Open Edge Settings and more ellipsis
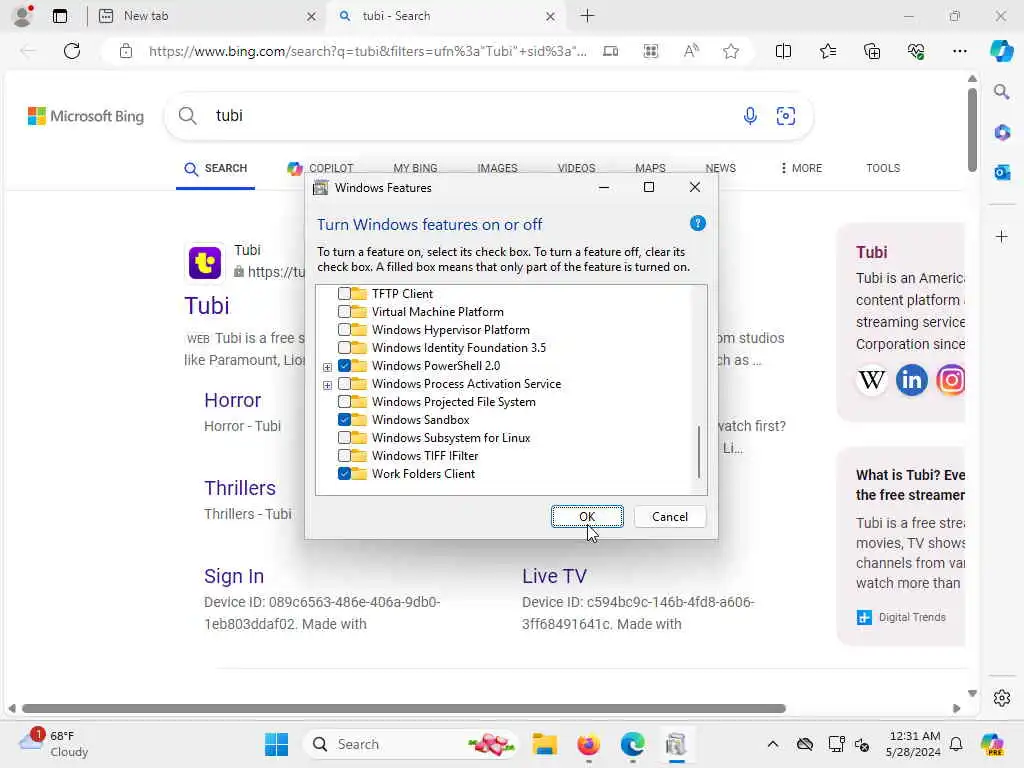Viewport: 1024px width, 768px height. [x=959, y=51]
